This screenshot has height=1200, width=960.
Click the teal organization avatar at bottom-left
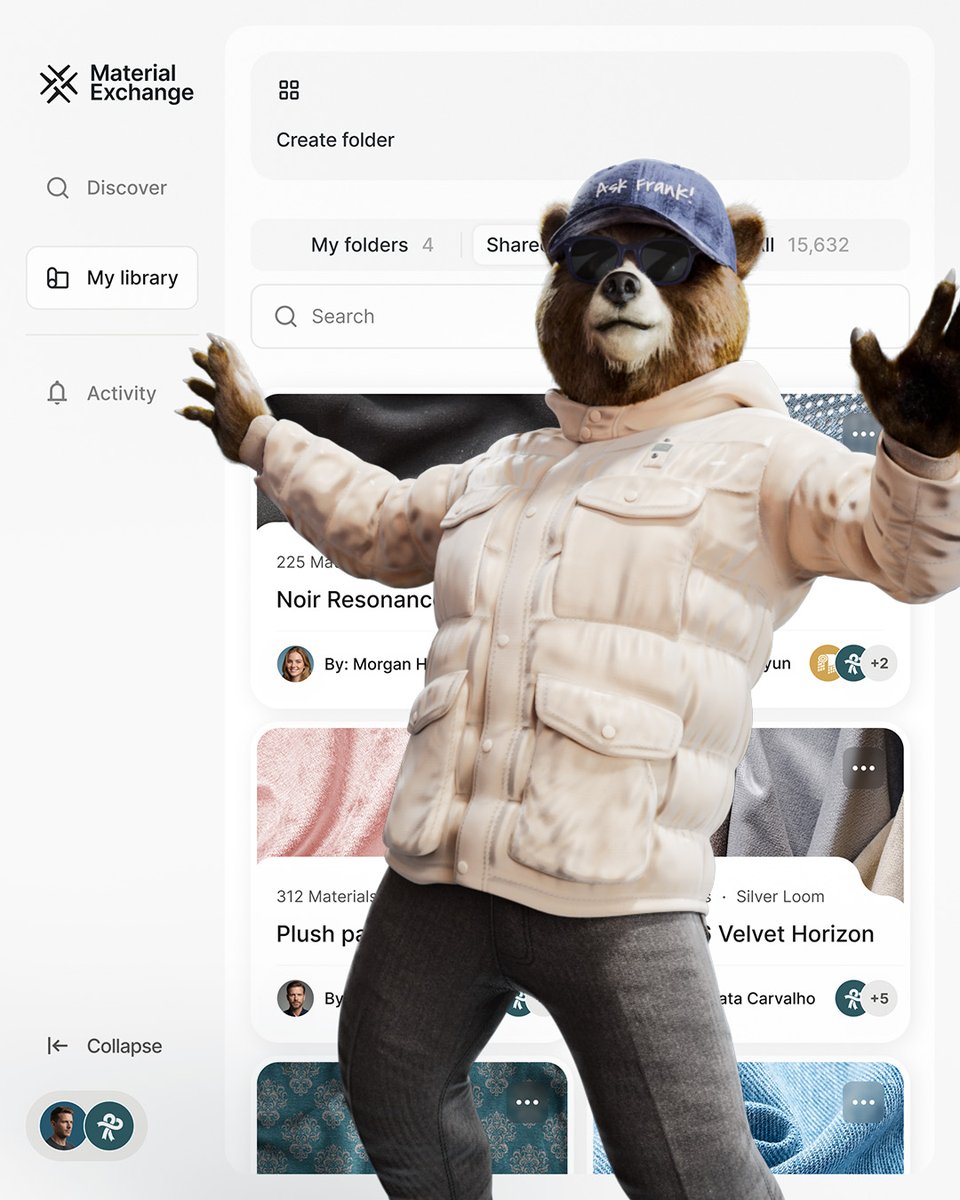[109, 1126]
